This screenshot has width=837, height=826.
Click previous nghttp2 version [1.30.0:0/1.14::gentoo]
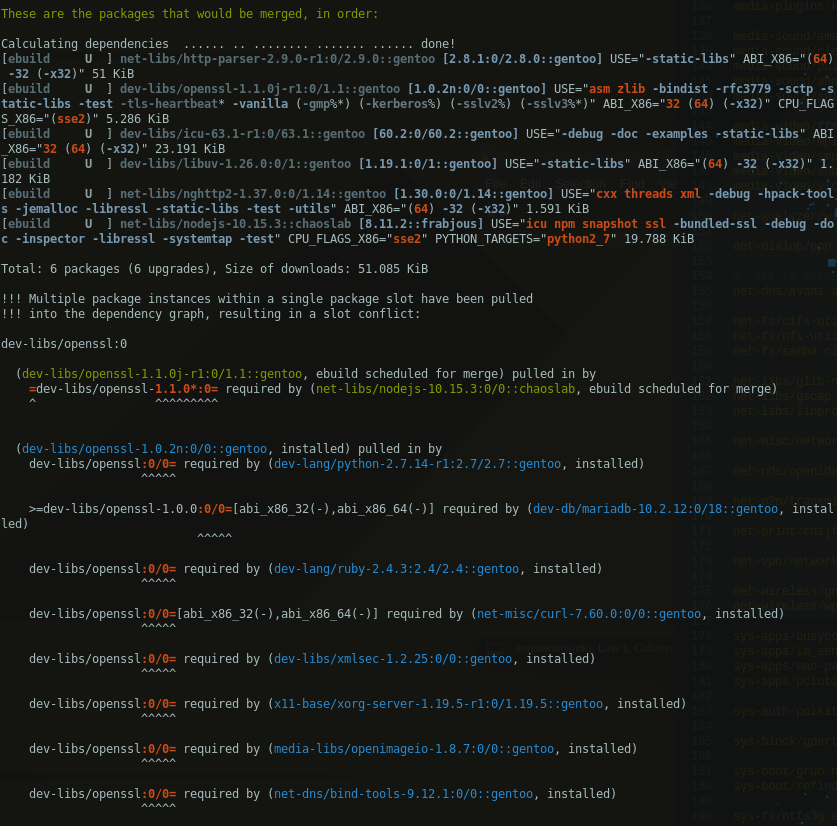point(473,193)
